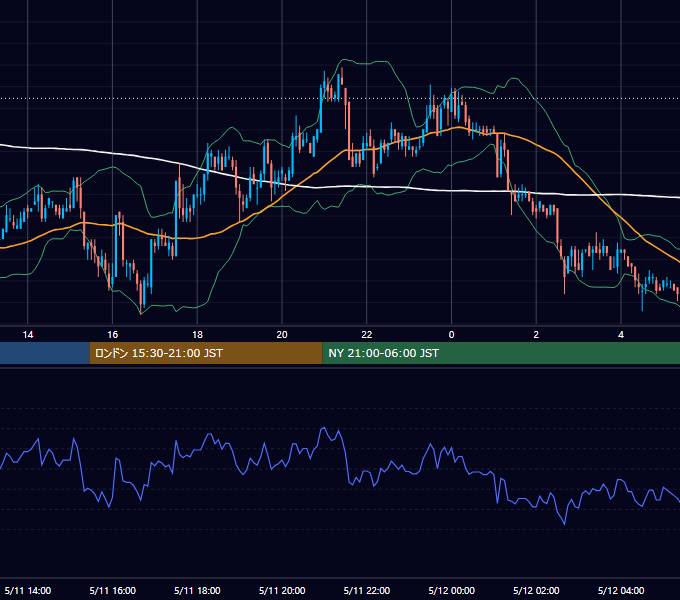Click the 5/11 22:00 date label
This screenshot has height=600, width=680.
[367, 590]
